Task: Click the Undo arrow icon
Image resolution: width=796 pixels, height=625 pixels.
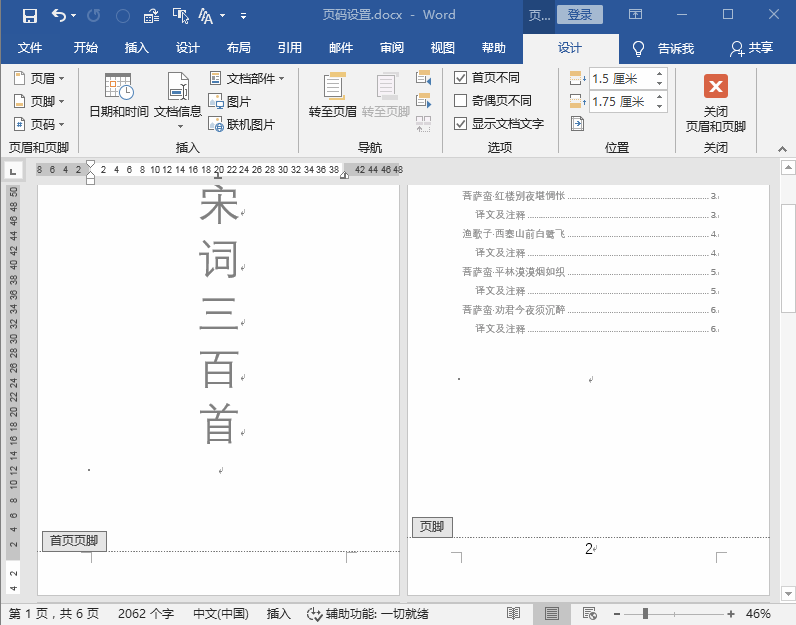Action: 59,16
